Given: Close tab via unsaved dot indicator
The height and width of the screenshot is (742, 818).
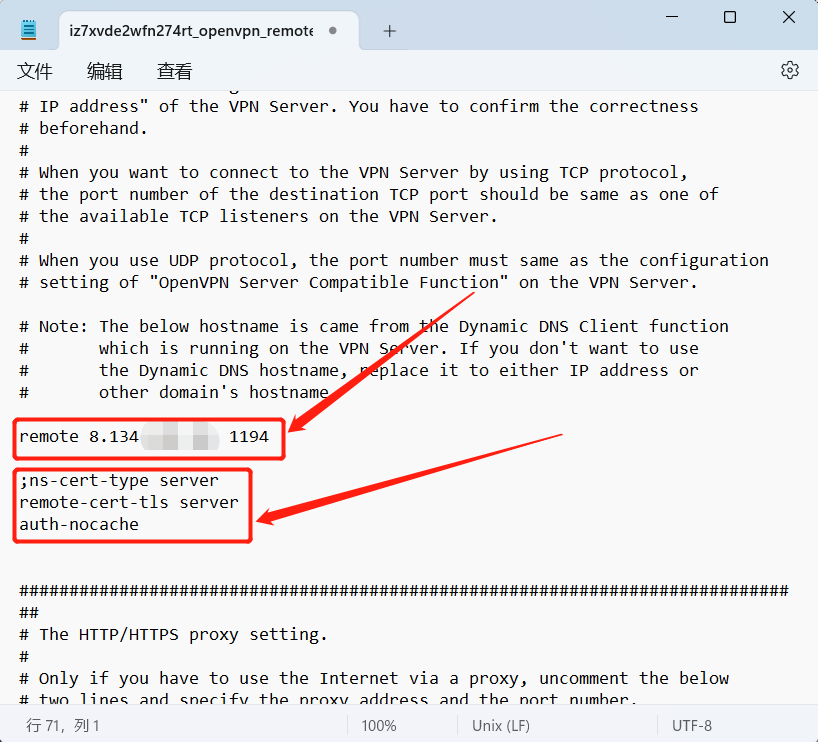Looking at the screenshot, I should coord(332,31).
